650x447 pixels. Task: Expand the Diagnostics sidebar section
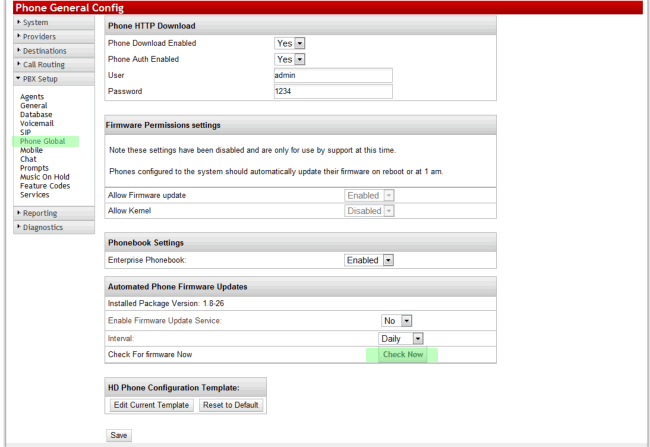tap(54, 227)
